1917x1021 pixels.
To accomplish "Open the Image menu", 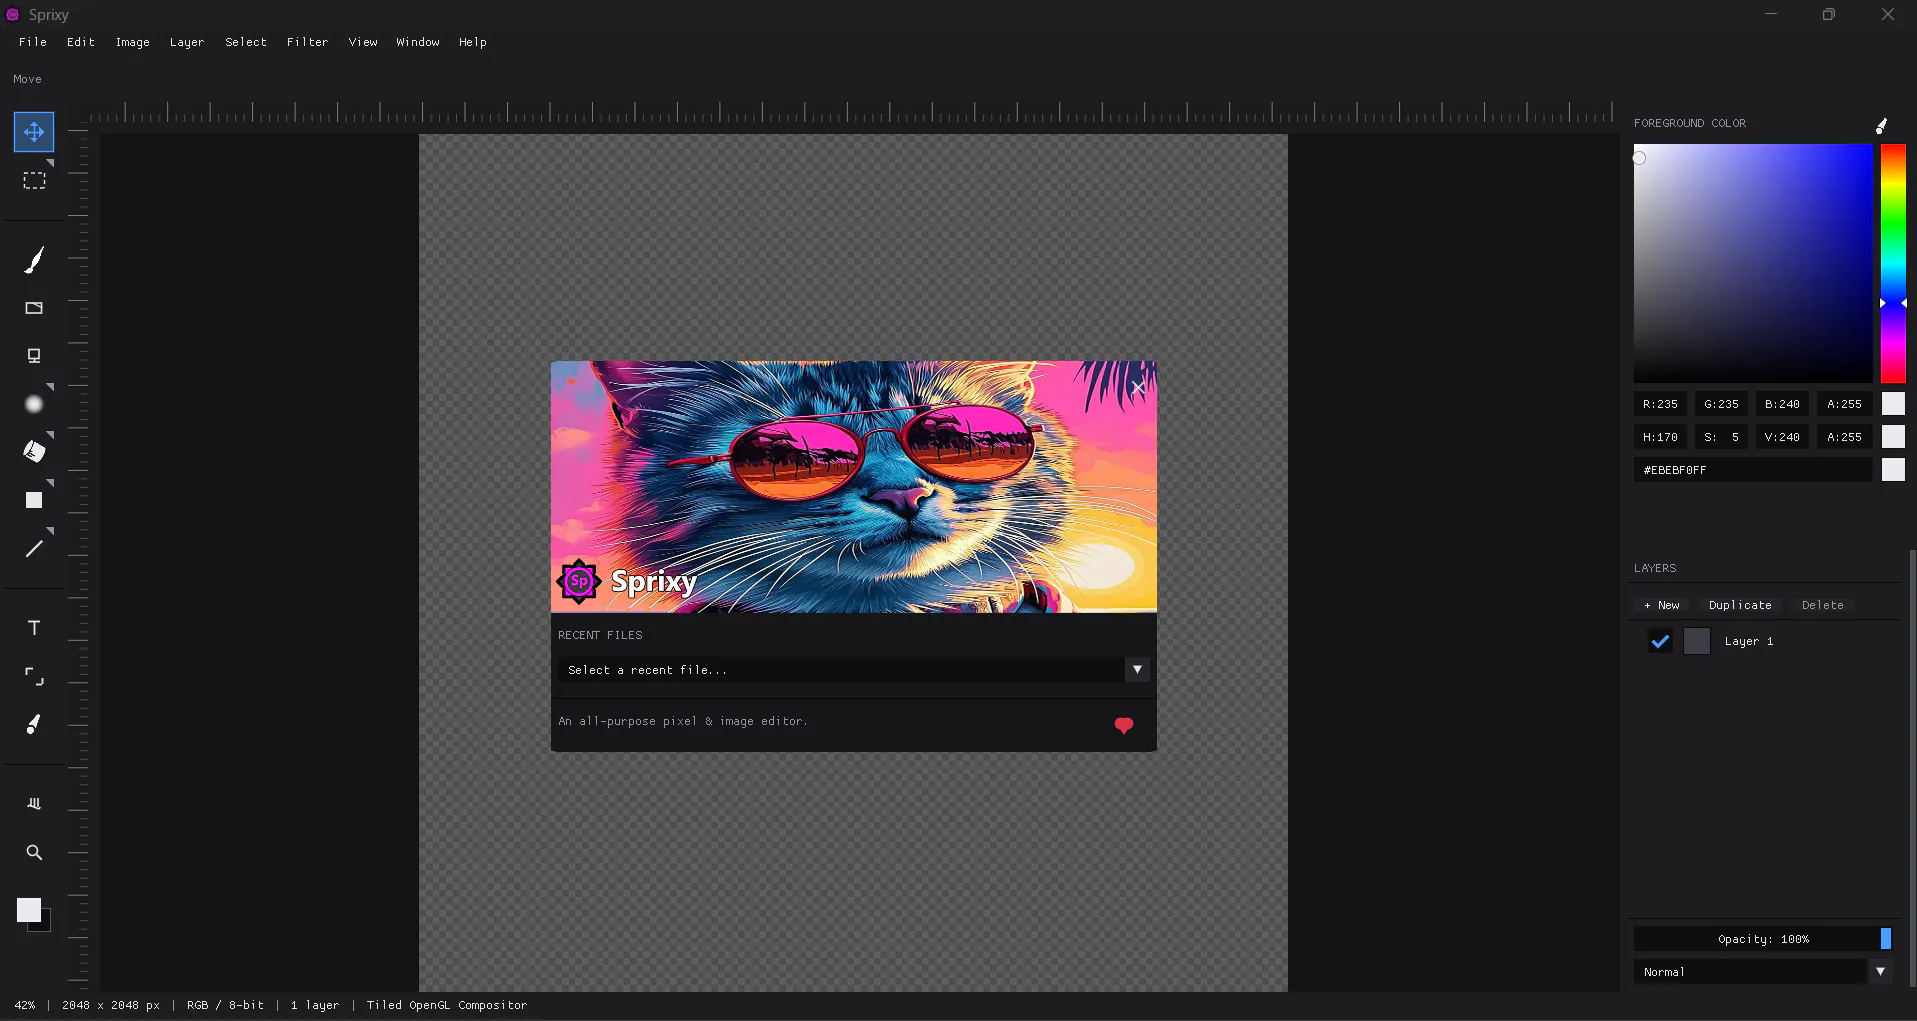I will point(133,42).
